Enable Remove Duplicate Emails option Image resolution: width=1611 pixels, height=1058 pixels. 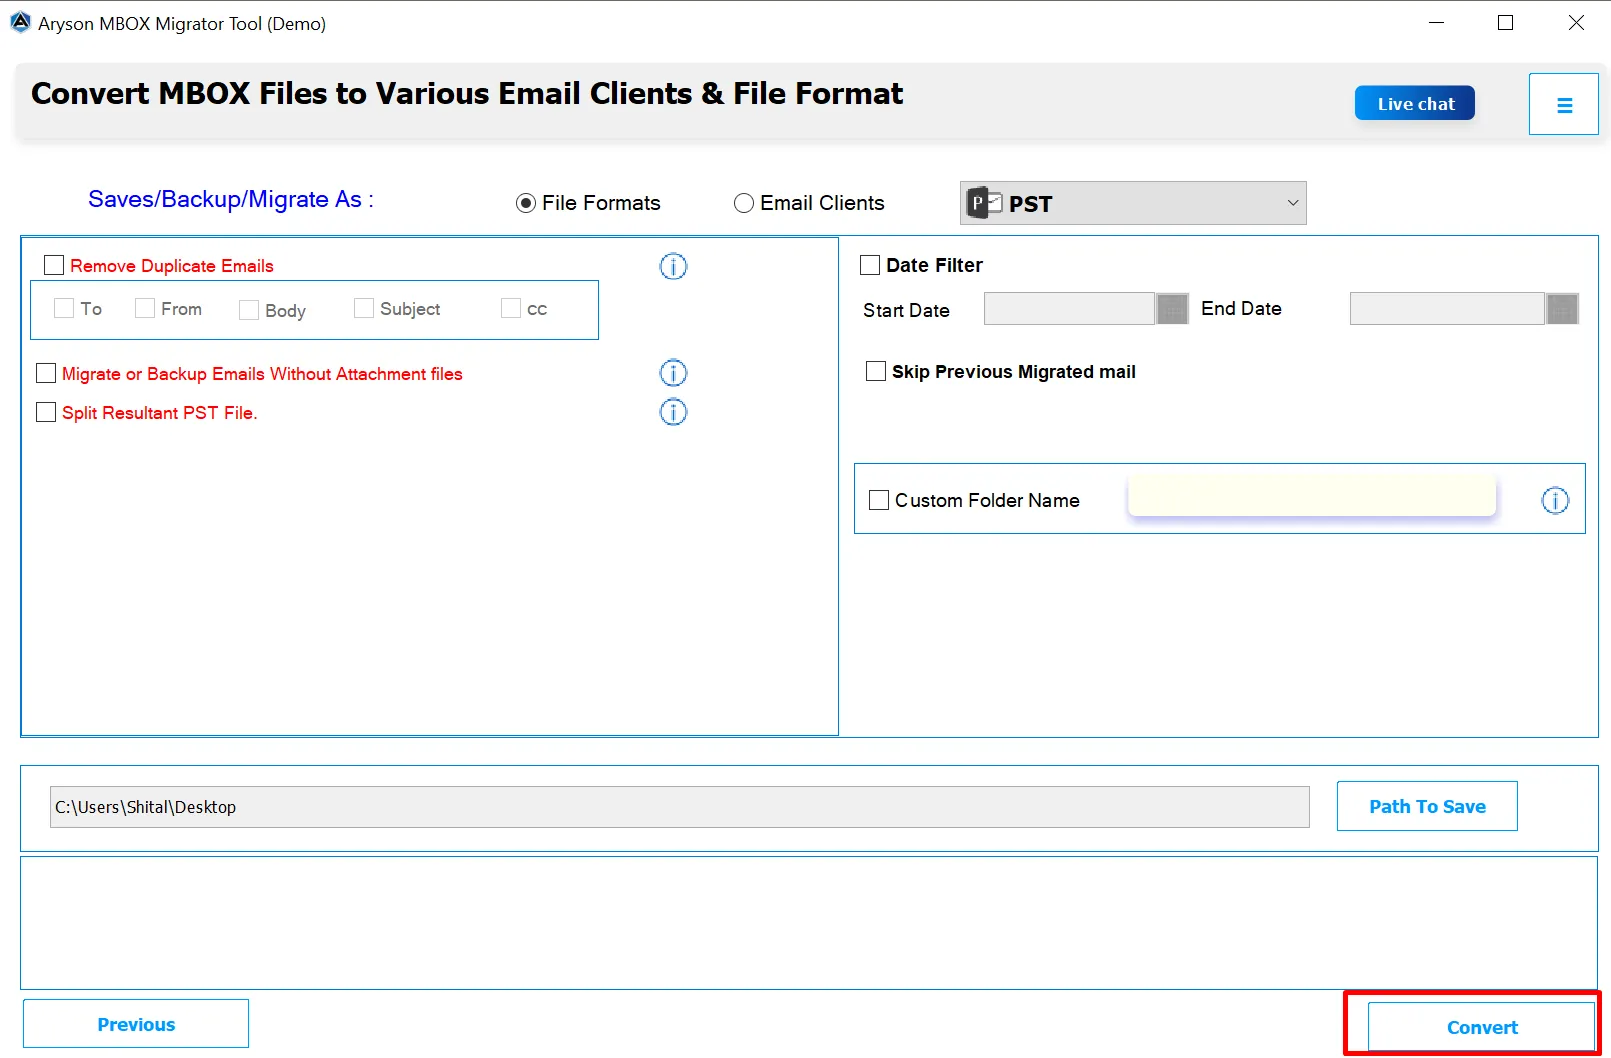54,264
